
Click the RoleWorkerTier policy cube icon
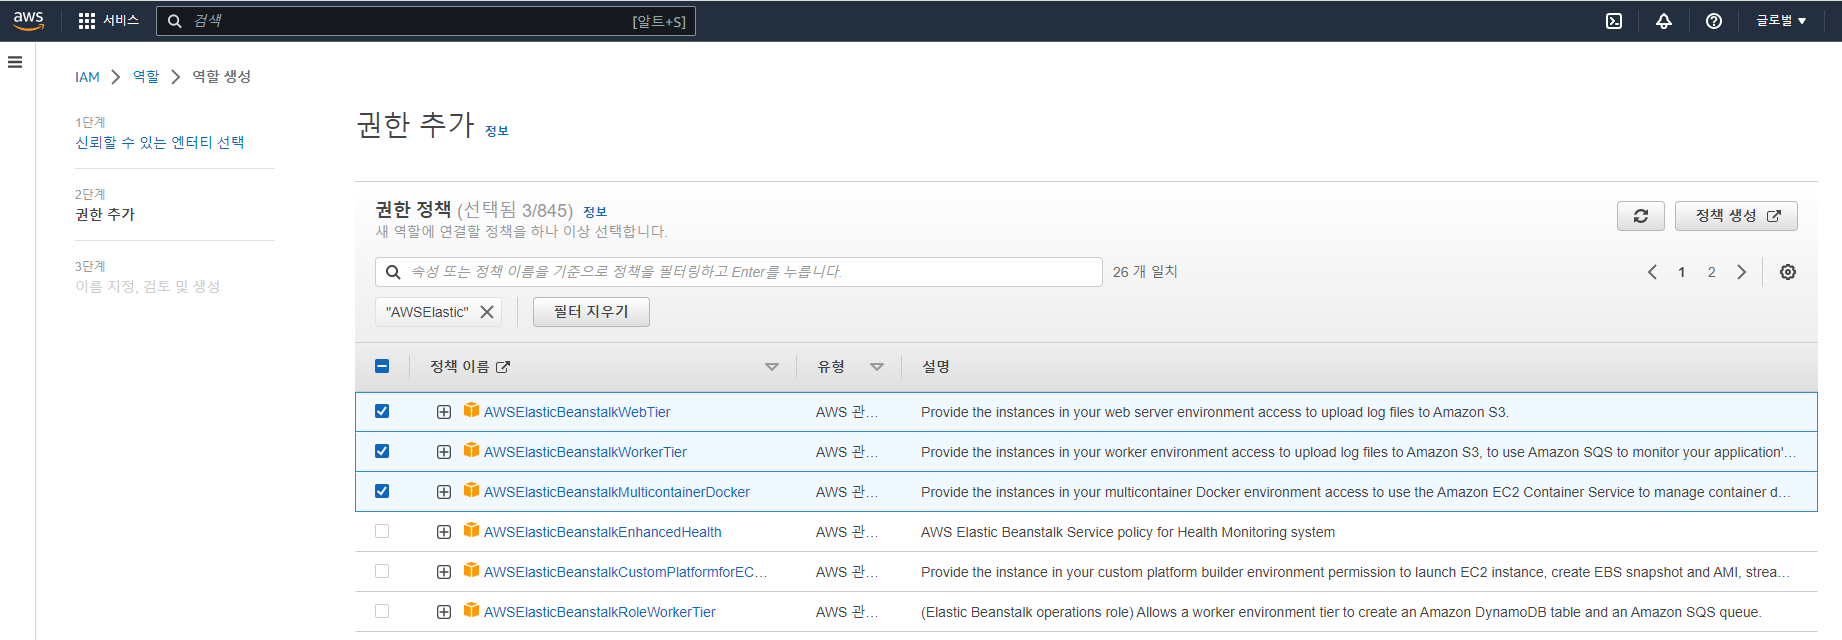click(472, 610)
